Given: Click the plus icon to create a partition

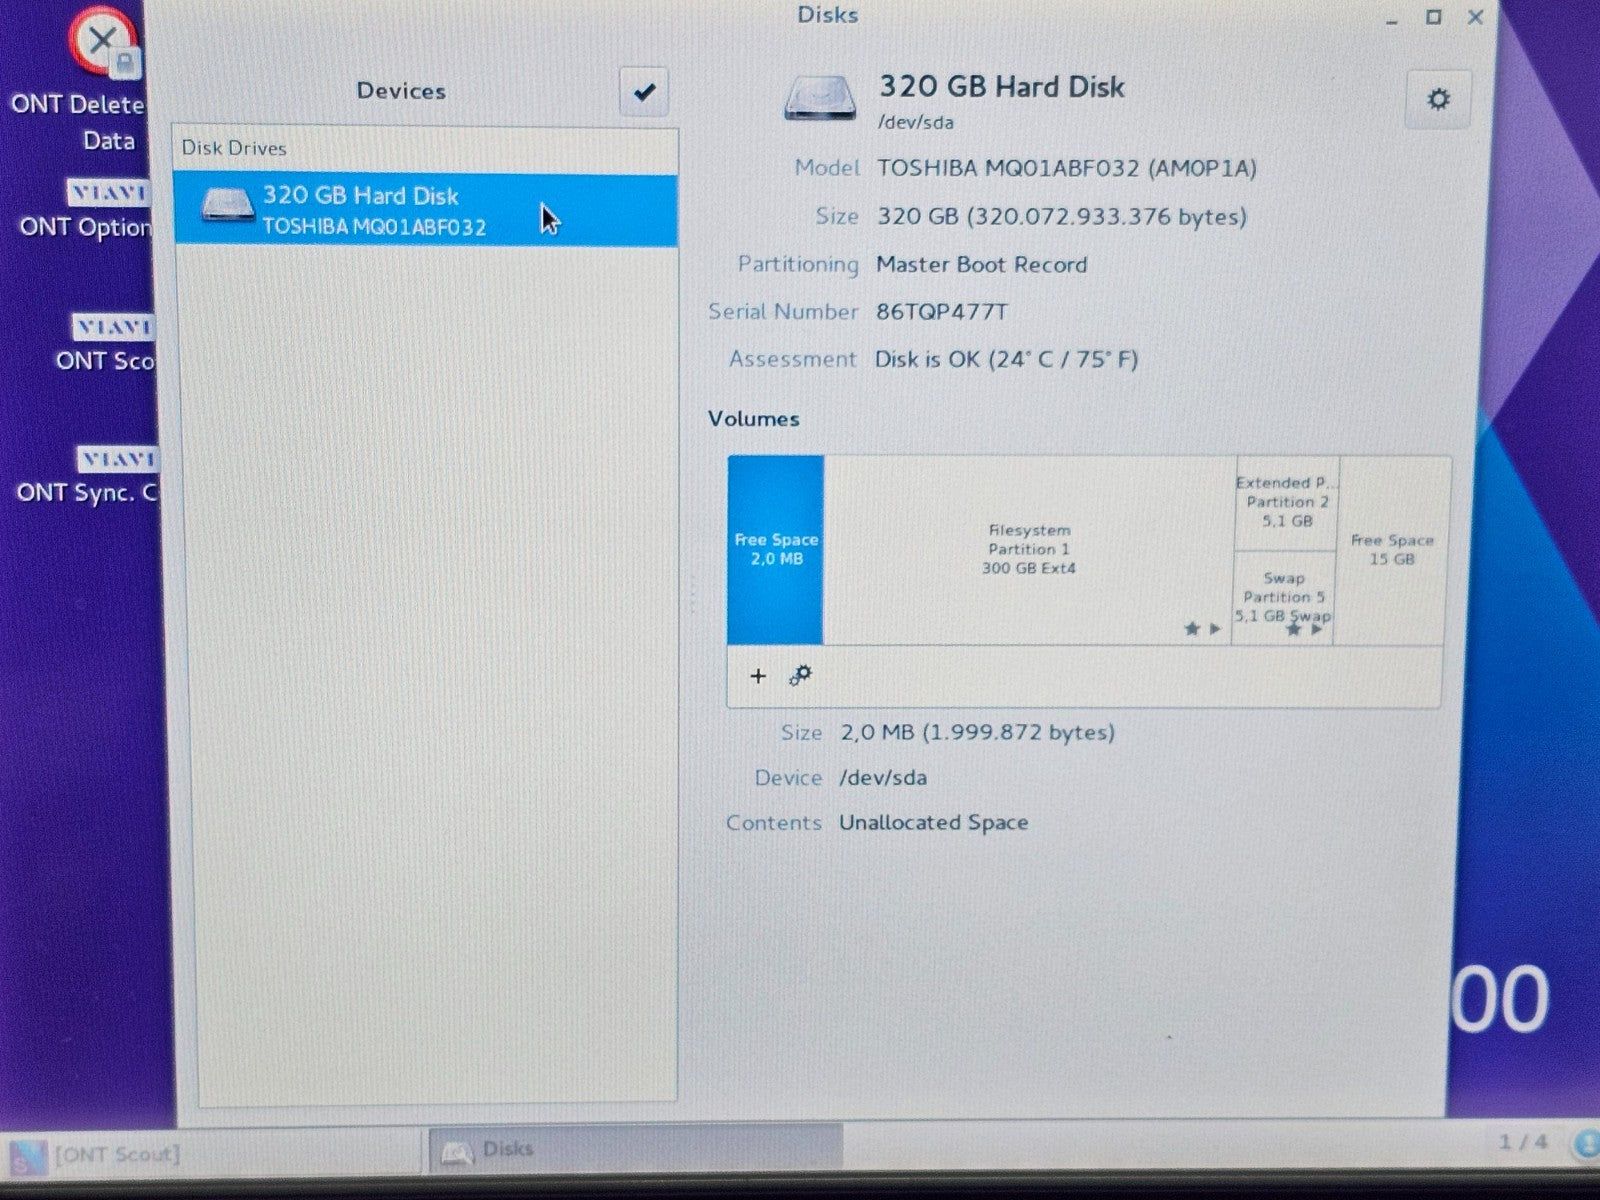Looking at the screenshot, I should click(757, 676).
